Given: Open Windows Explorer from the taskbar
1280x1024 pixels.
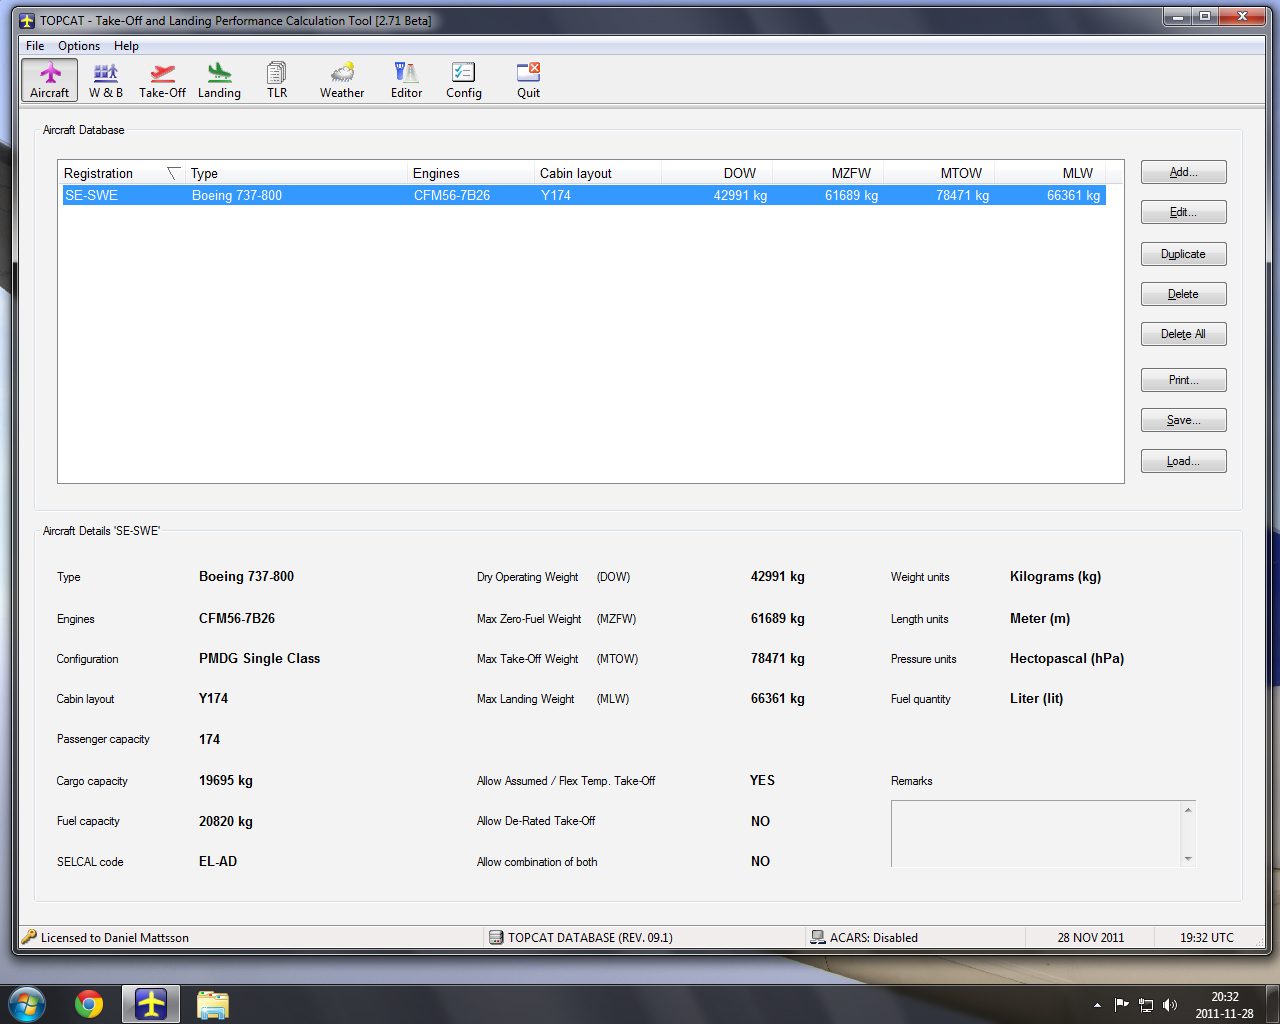Looking at the screenshot, I should (213, 1004).
